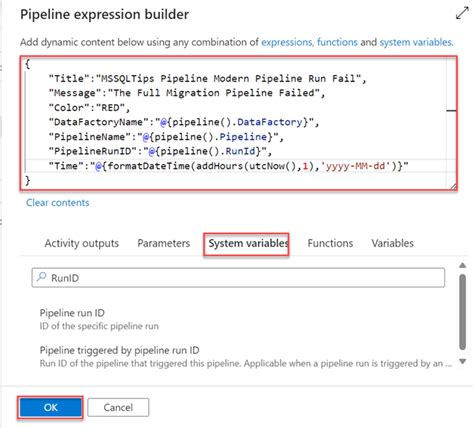Select Pipeline triggered by pipeline run ID
The height and width of the screenshot is (428, 474).
[x=119, y=350]
